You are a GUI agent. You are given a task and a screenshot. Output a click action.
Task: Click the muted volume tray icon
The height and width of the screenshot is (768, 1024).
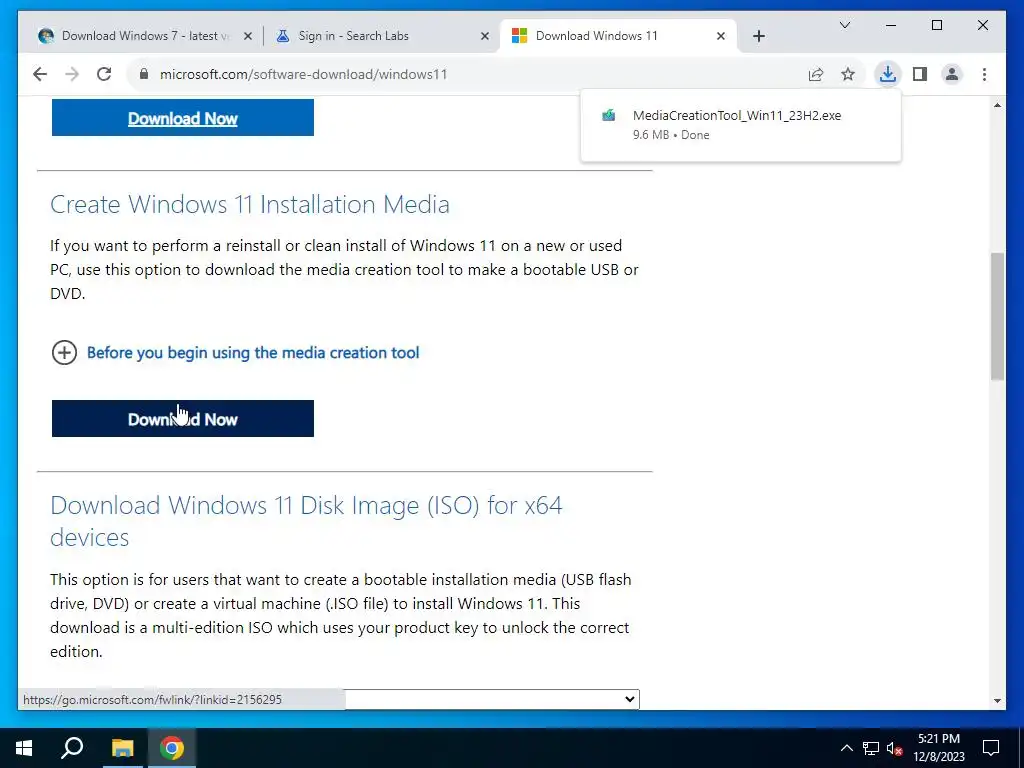click(895, 748)
